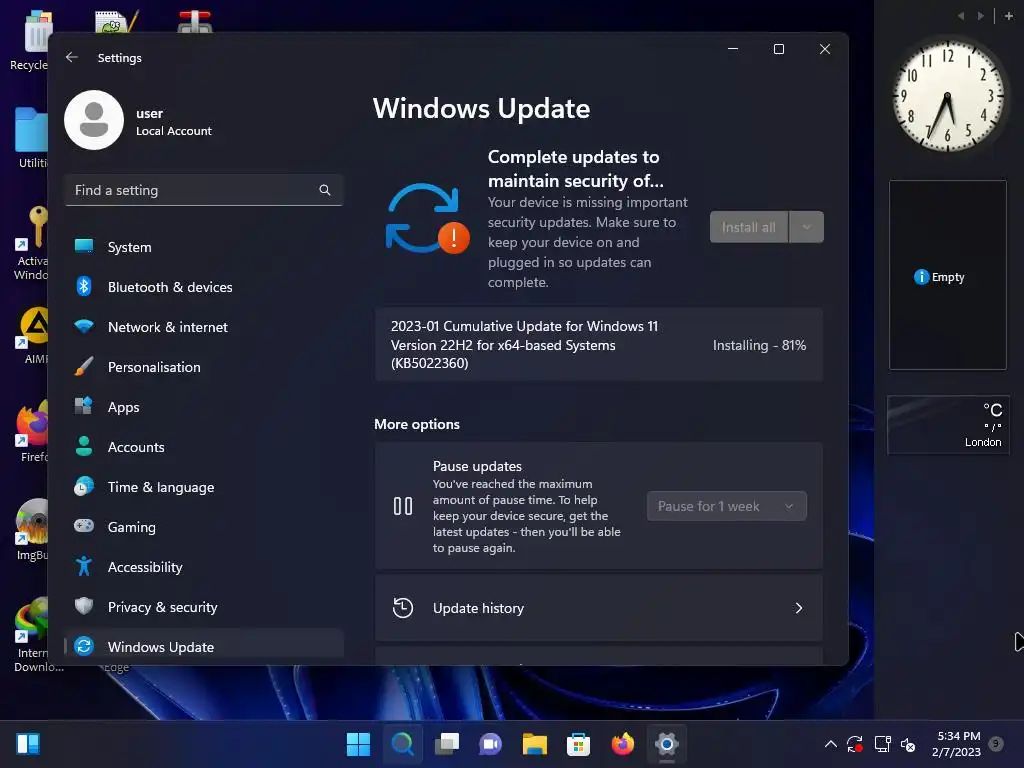Click the update status sync warning icon

[x=426, y=219]
